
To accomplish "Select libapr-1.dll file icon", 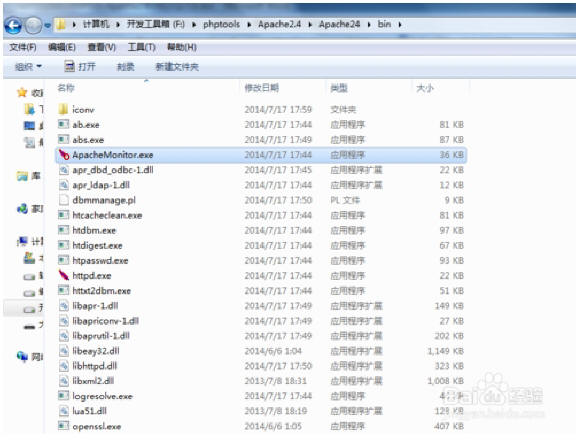I will 64,306.
